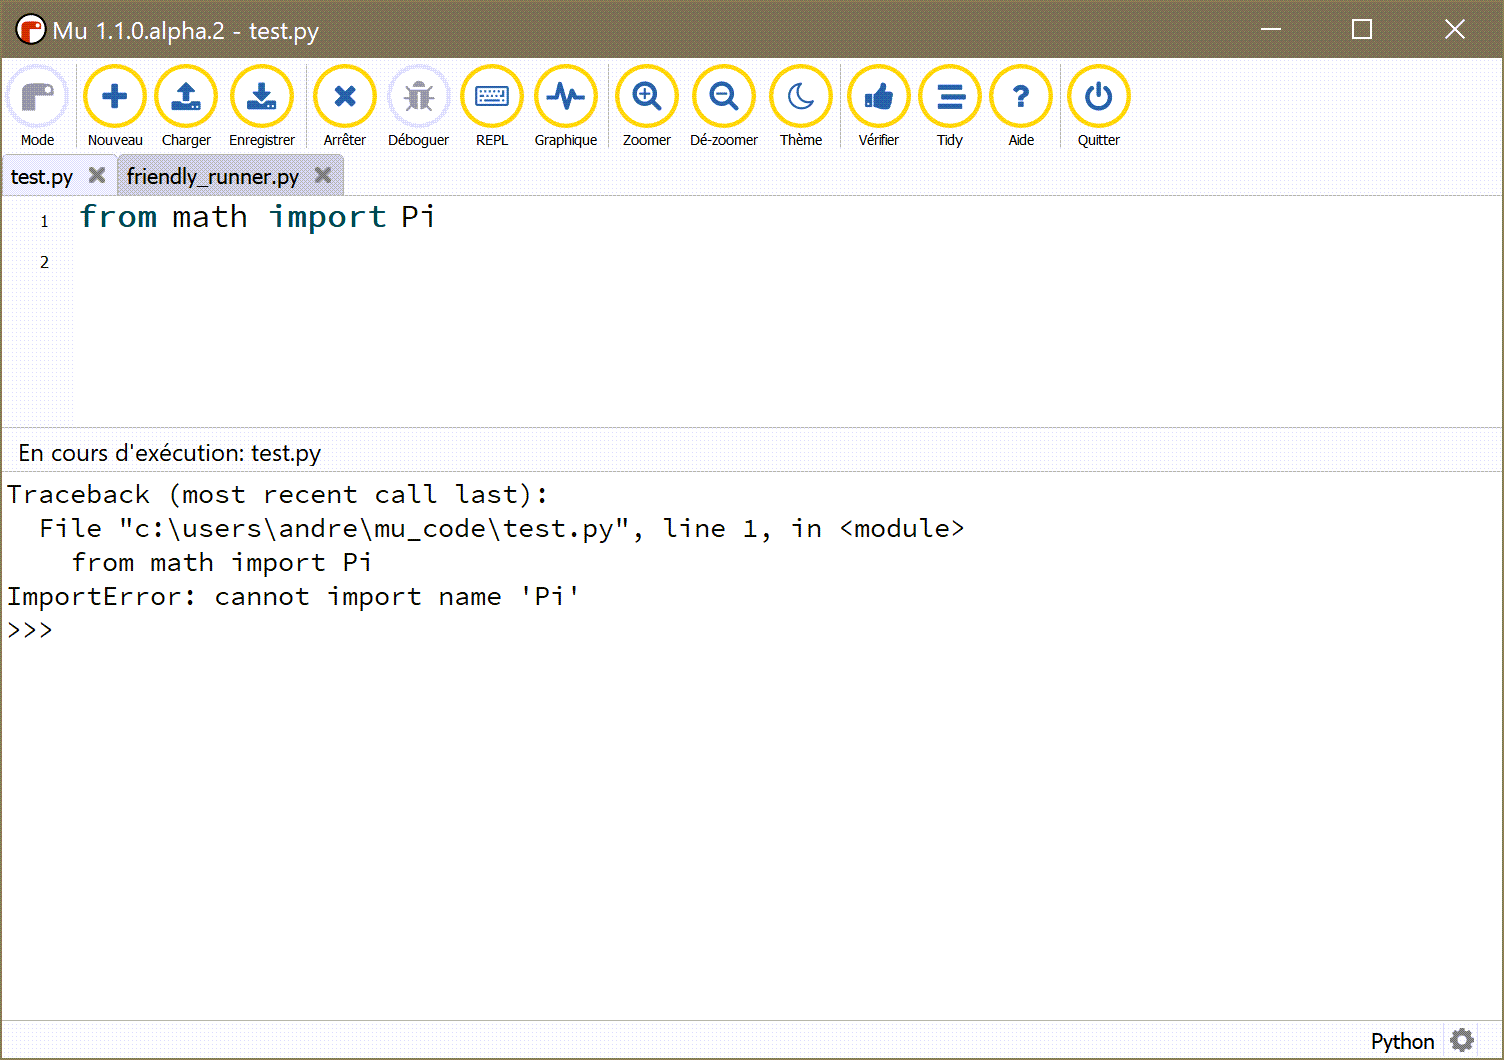Load a file with Charger
Image resolution: width=1504 pixels, height=1060 pixels.
[186, 107]
